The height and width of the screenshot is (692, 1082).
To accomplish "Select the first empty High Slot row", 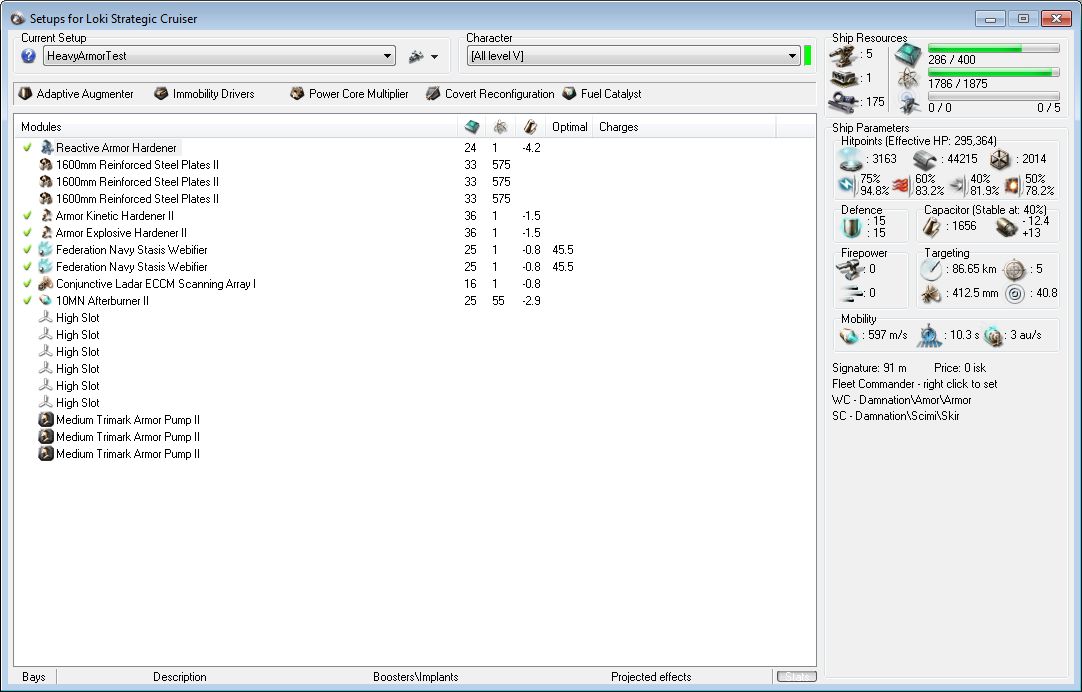I will point(415,318).
